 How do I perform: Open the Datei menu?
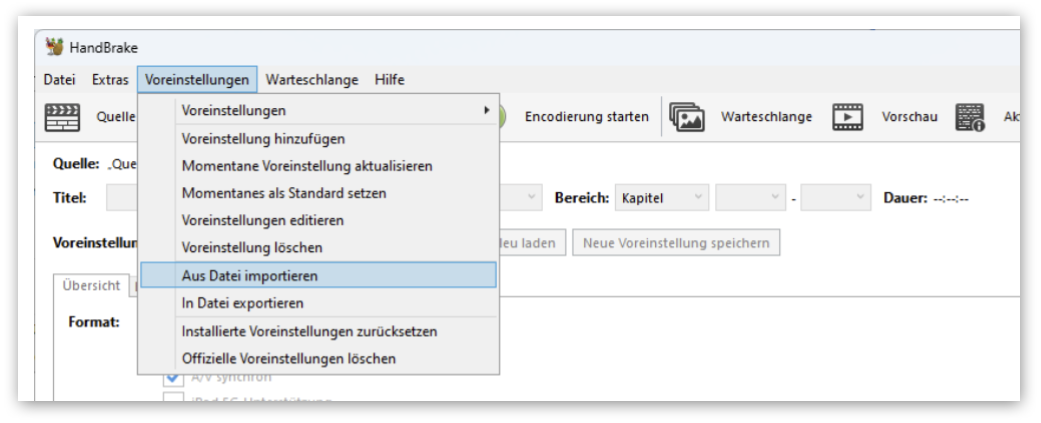tap(59, 80)
